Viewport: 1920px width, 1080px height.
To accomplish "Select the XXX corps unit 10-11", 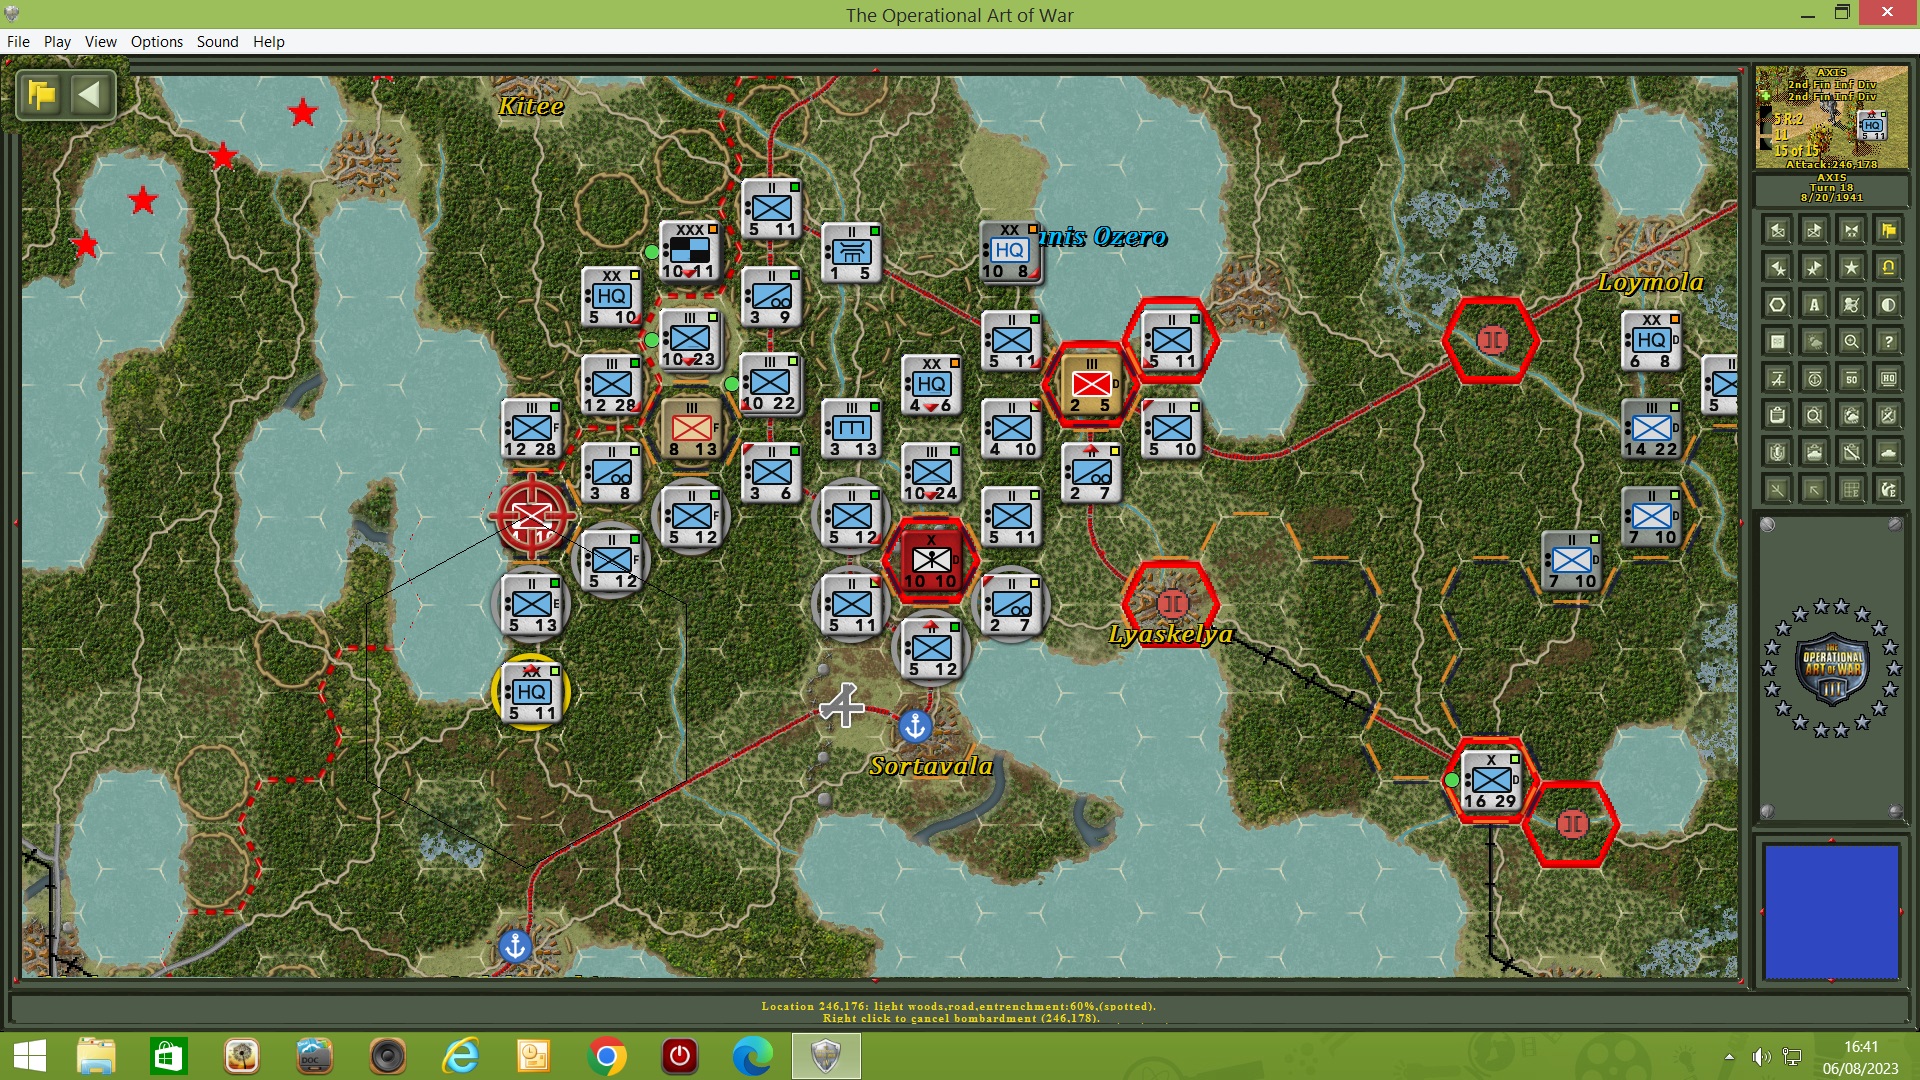I will tap(690, 252).
